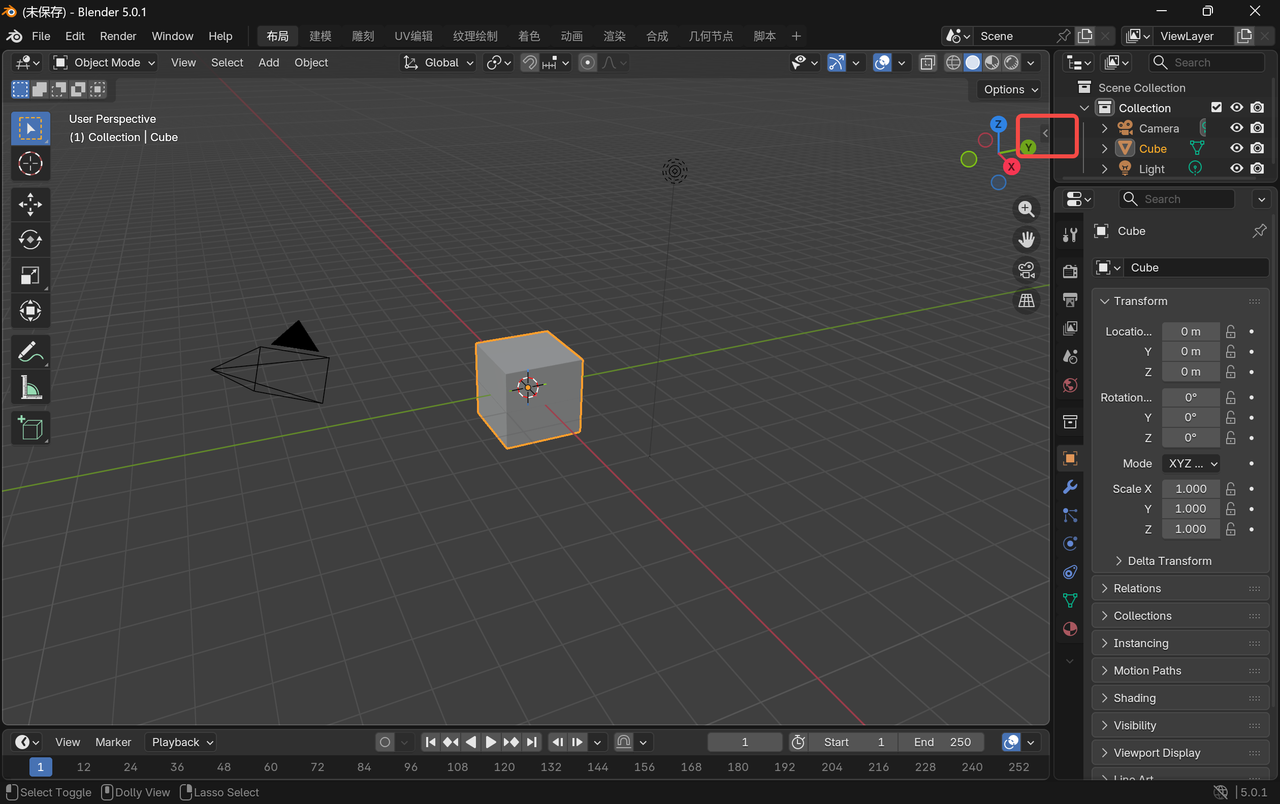This screenshot has height=804, width=1280.
Task: Select the Rotate tool in the toolbar
Action: point(30,239)
